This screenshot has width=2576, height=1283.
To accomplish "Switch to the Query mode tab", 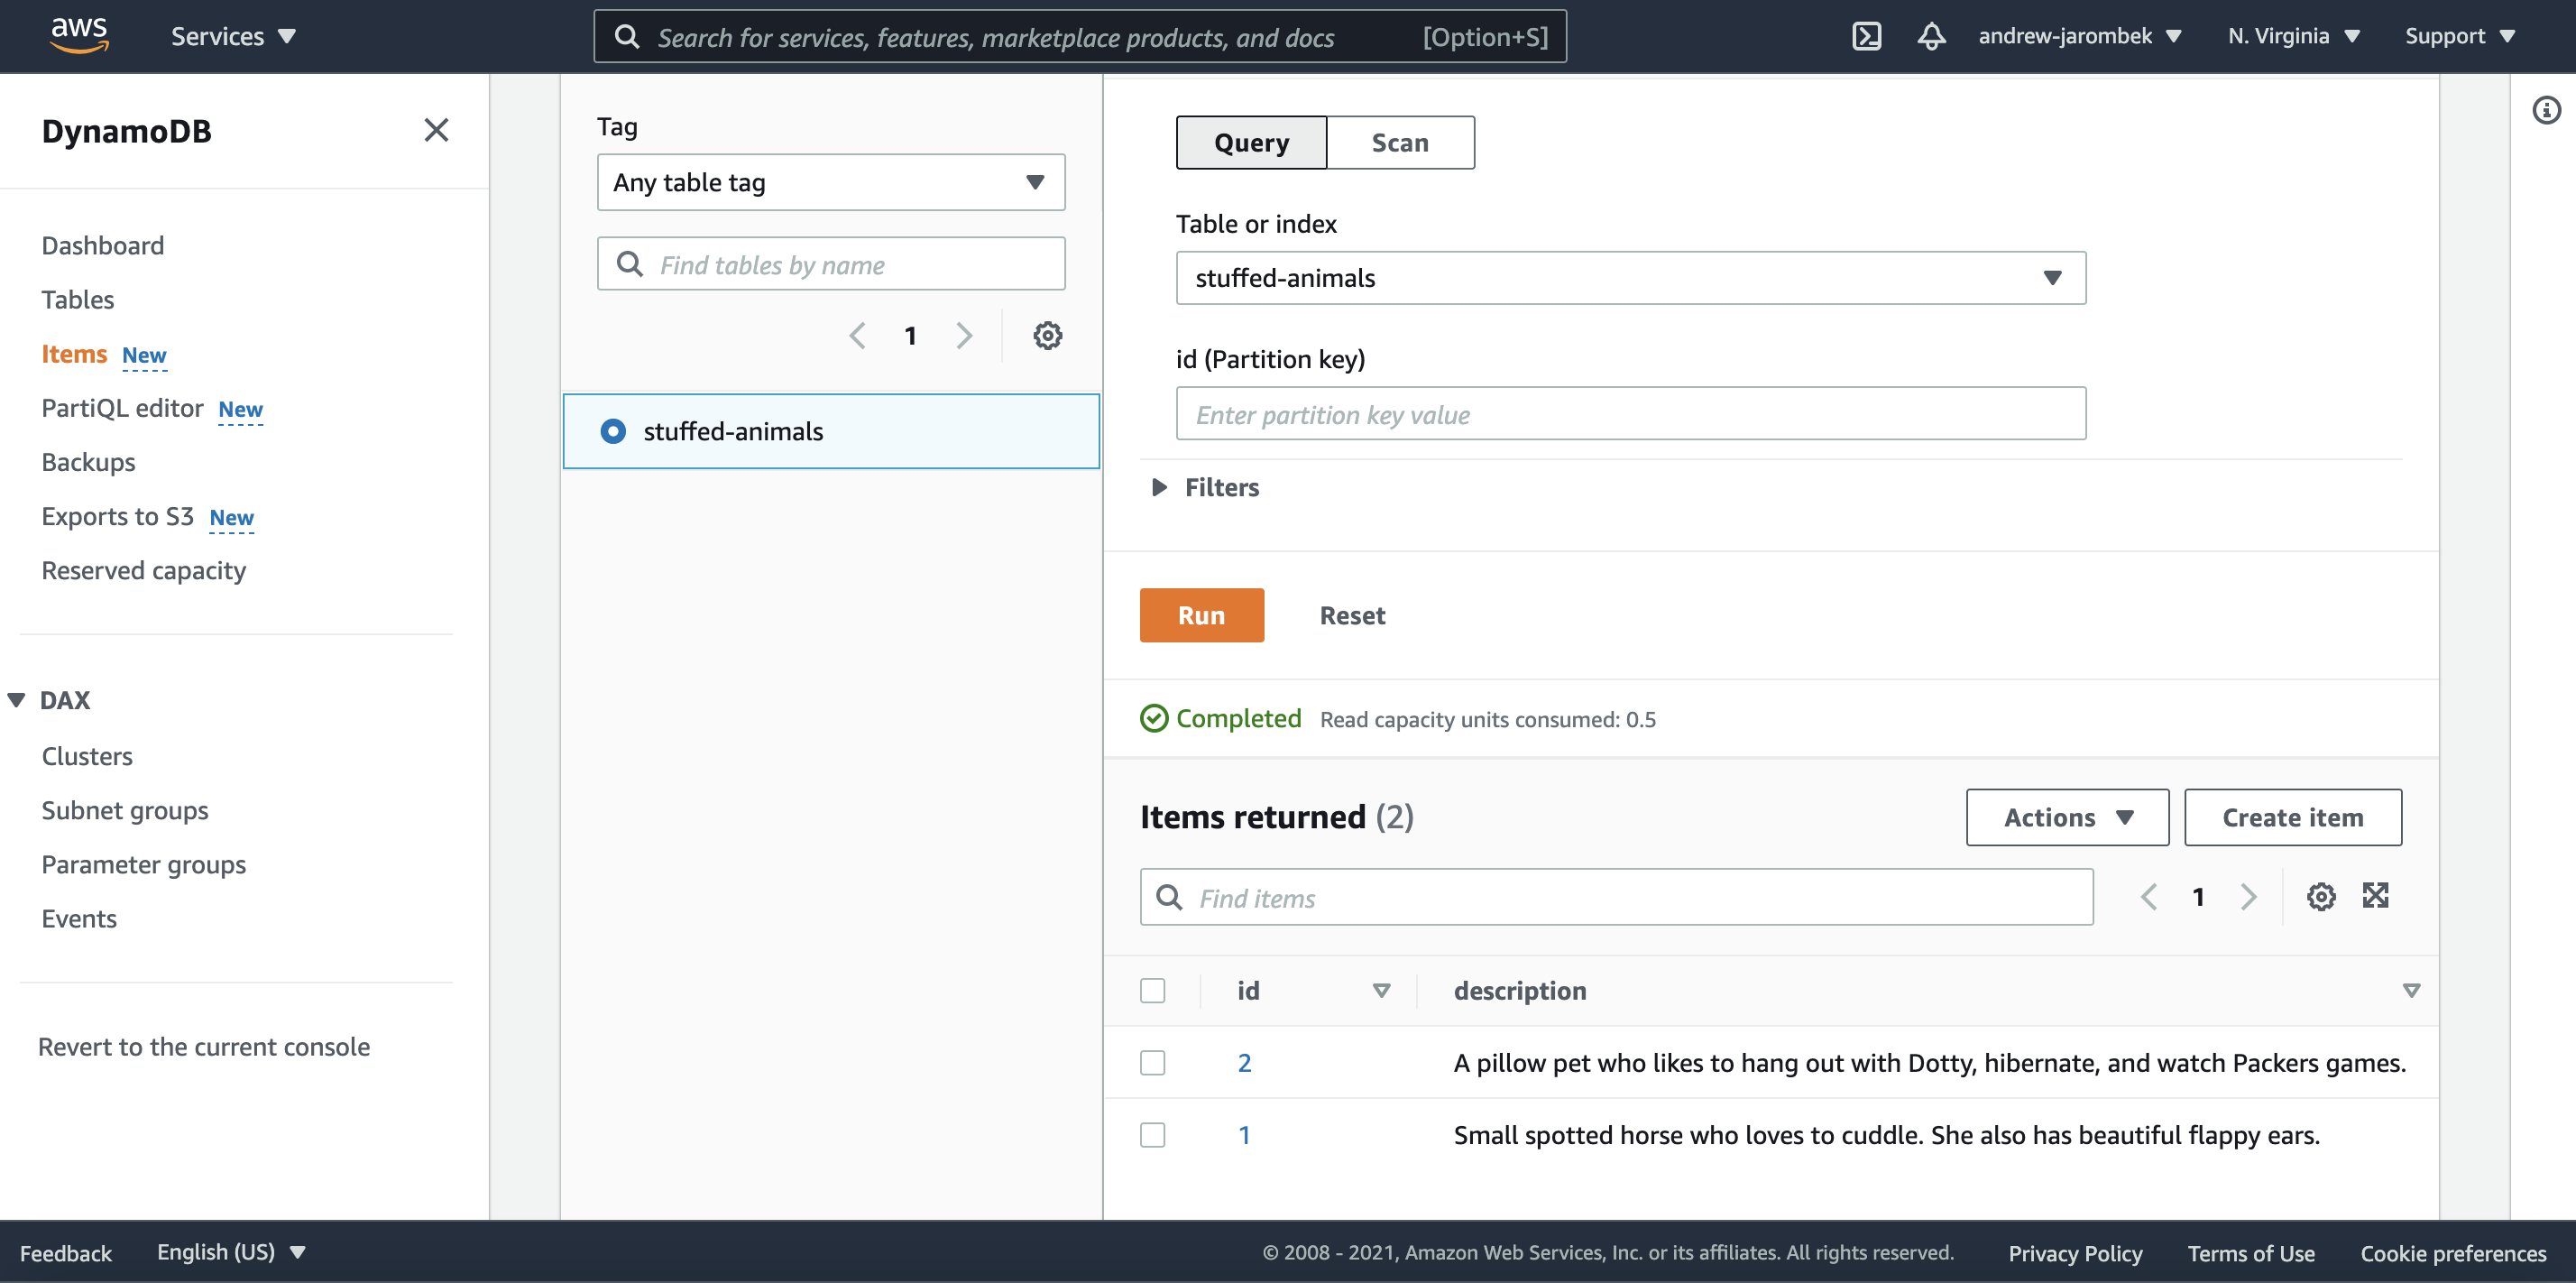I will point(1251,142).
